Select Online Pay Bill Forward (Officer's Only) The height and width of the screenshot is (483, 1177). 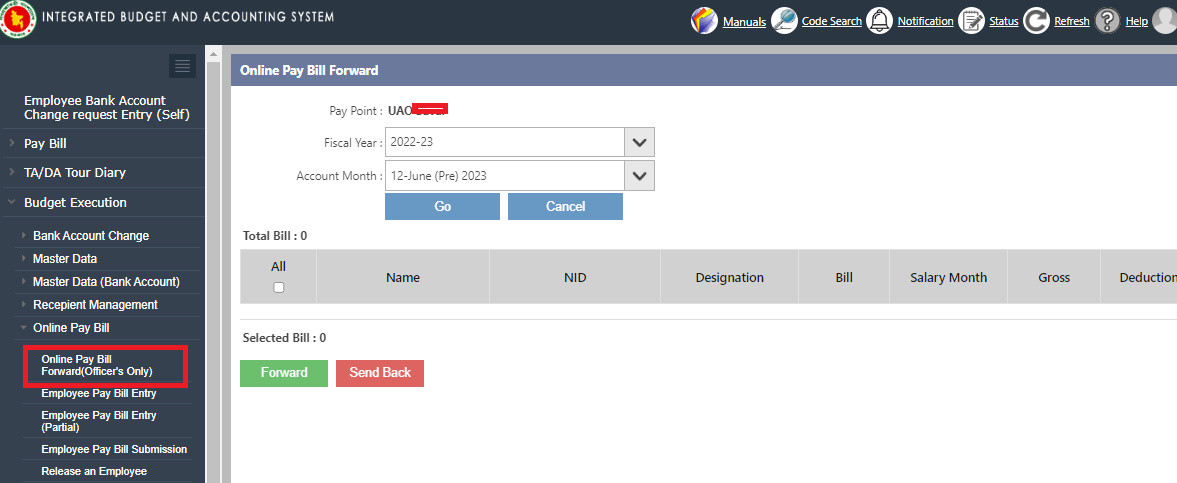(96, 365)
